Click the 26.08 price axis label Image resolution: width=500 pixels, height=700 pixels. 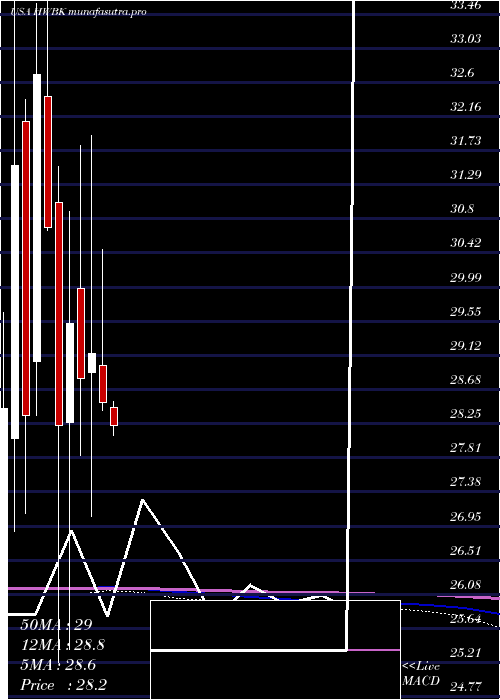point(466,584)
